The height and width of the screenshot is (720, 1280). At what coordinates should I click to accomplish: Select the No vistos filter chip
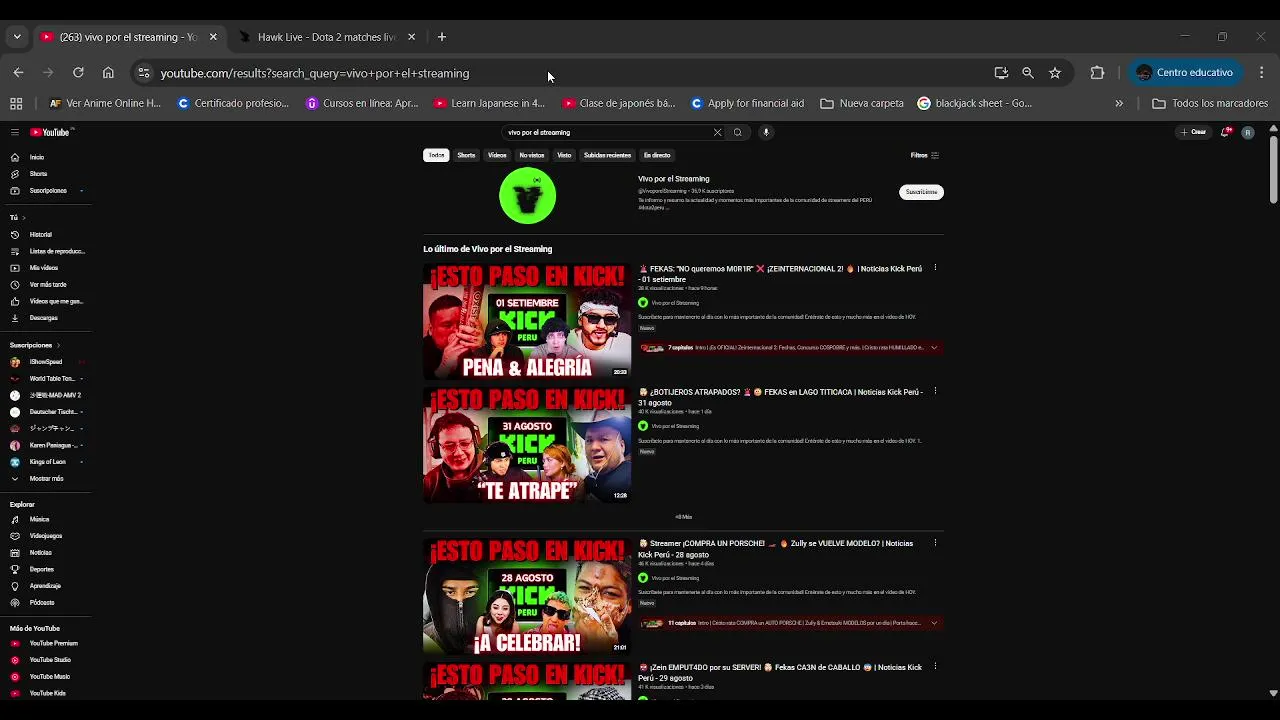532,155
